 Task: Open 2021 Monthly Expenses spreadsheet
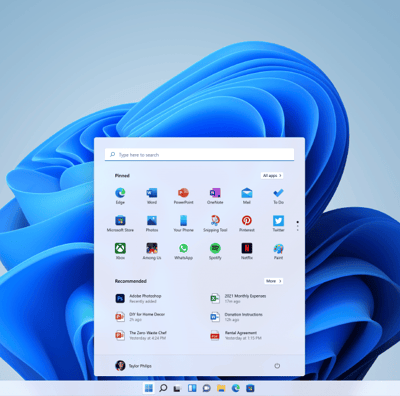(238, 298)
